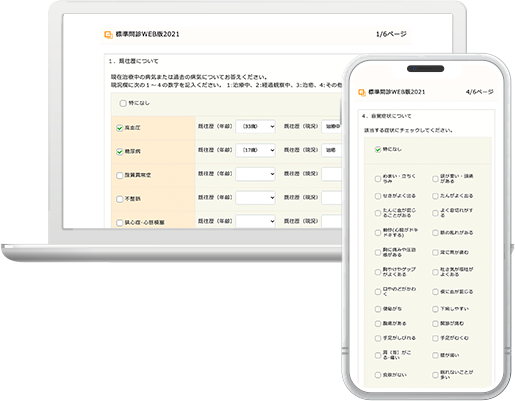Viewport: 515px width, 401px height.
Task: Click the 4. 自覚症状について heading
Action: tap(387, 116)
